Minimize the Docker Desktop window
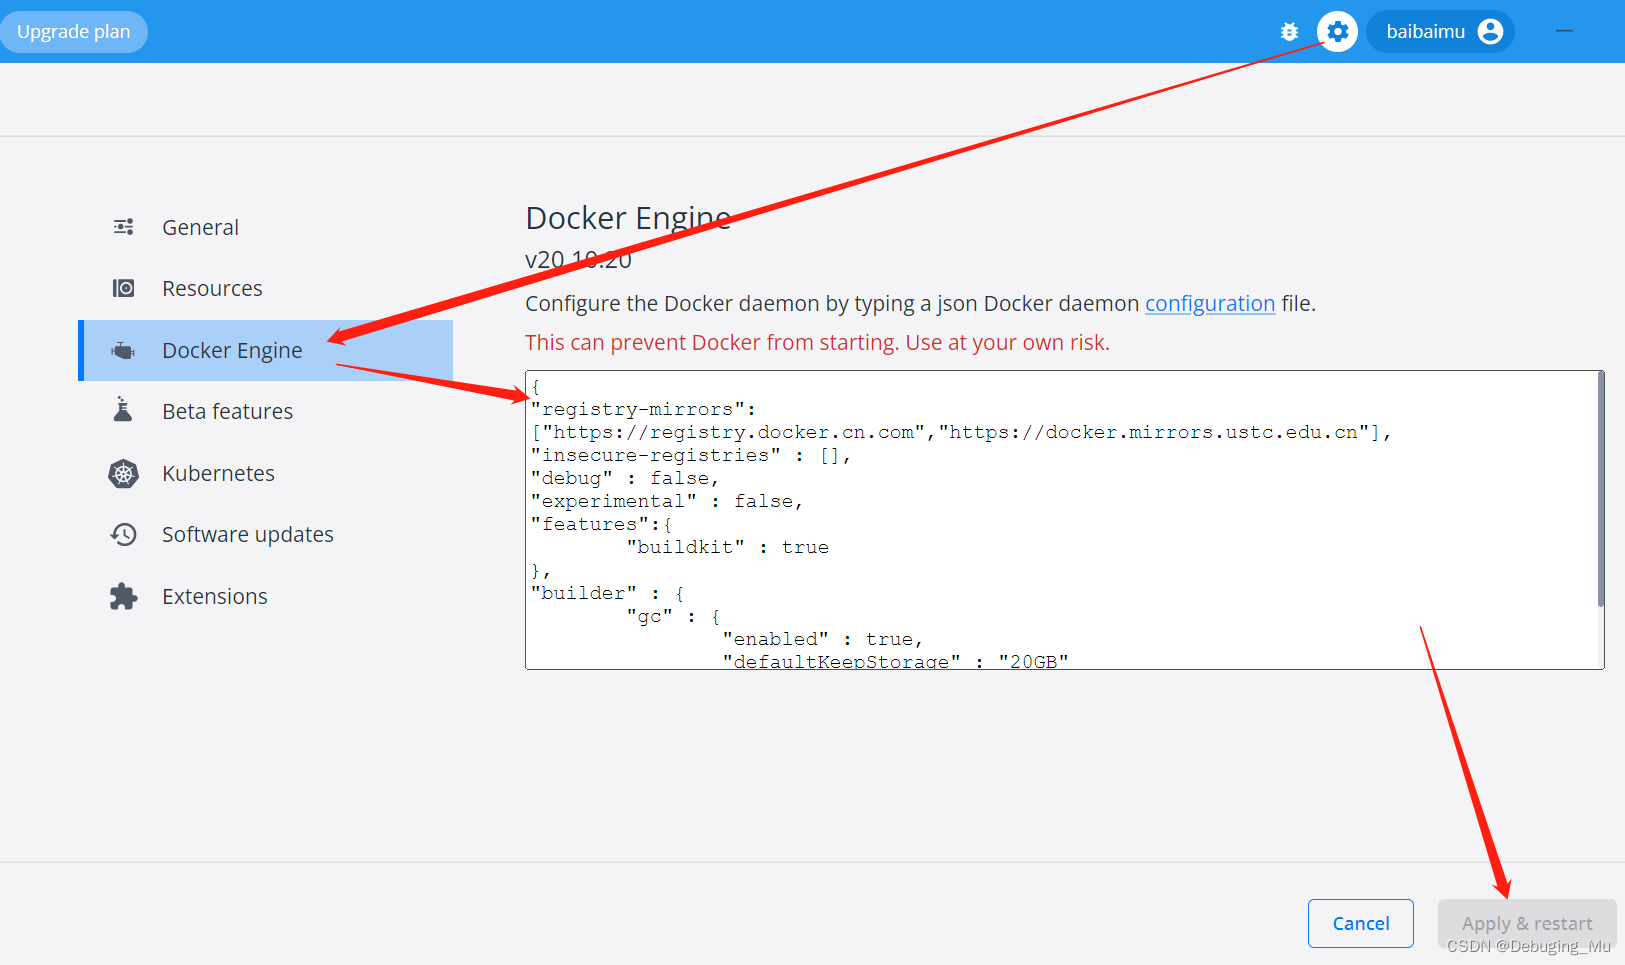 click(x=1565, y=32)
